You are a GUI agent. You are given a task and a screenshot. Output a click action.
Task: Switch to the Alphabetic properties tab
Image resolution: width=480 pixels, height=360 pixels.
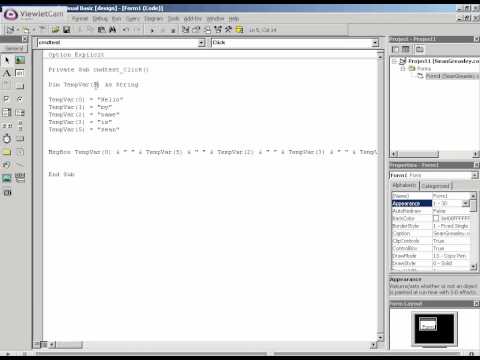click(405, 185)
